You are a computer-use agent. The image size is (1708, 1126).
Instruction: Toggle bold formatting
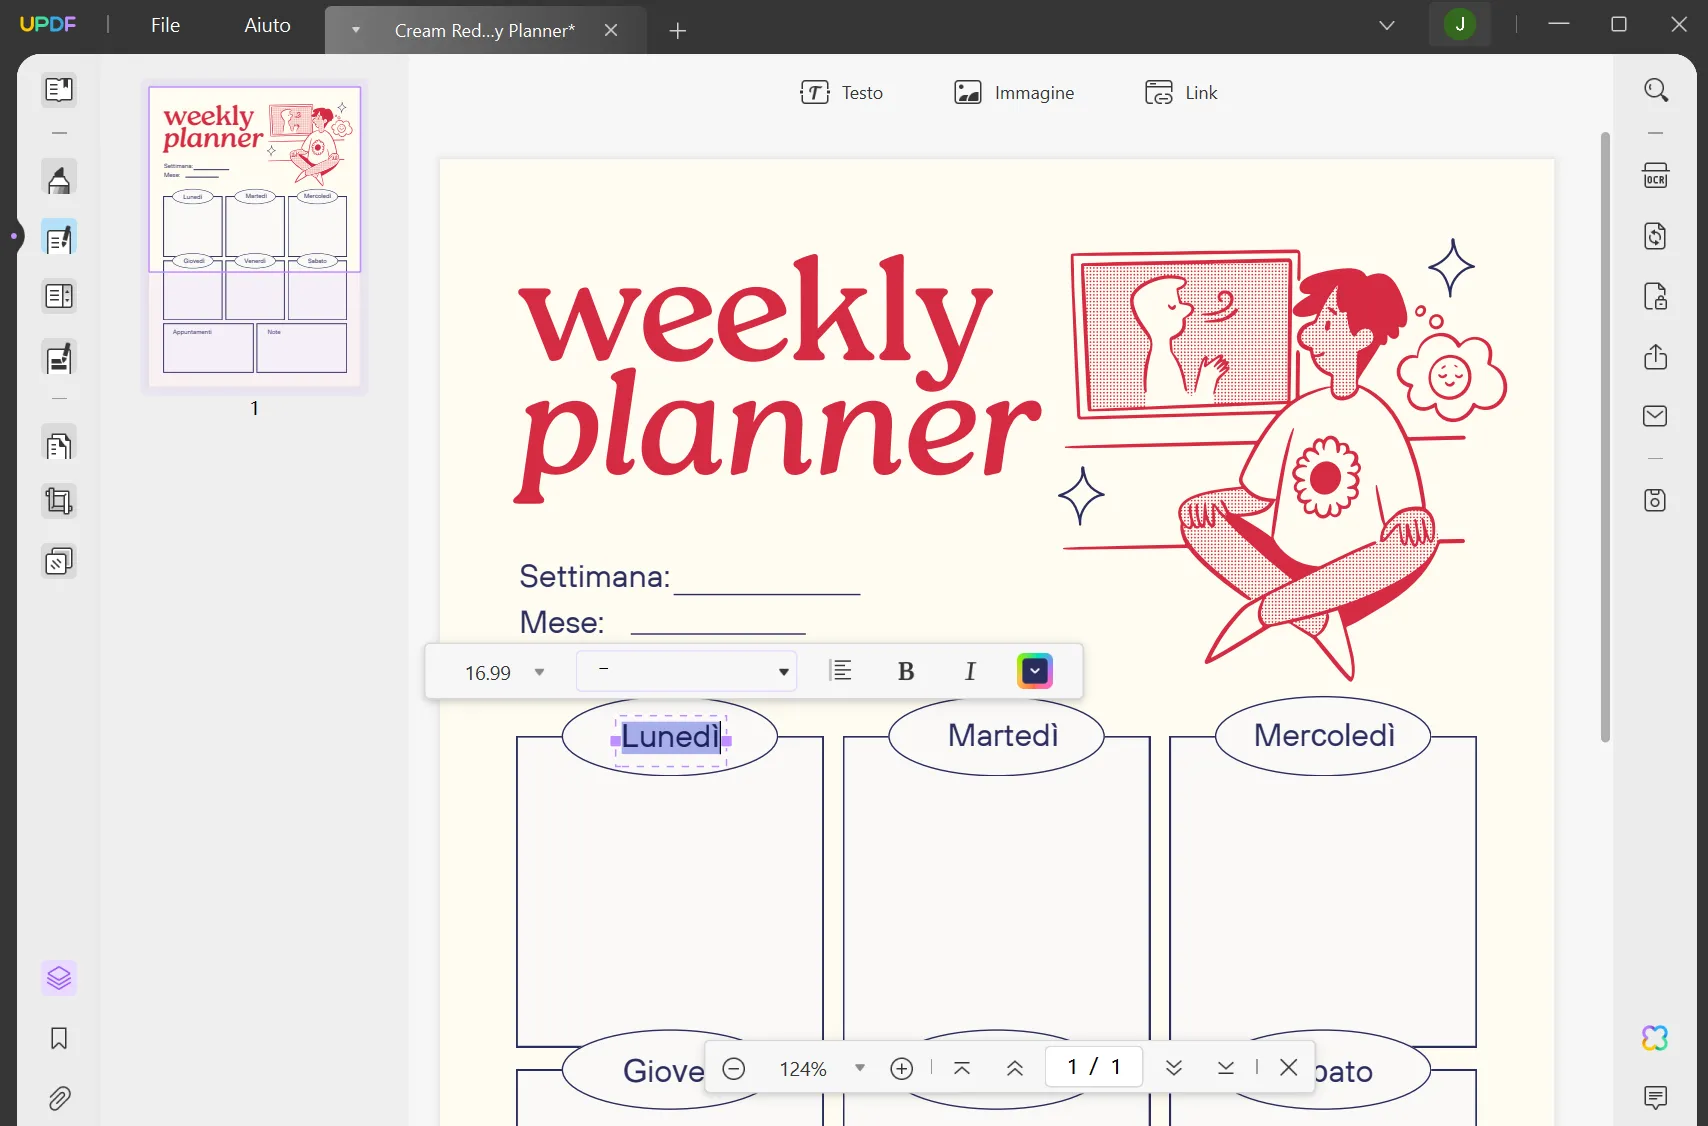click(x=906, y=672)
